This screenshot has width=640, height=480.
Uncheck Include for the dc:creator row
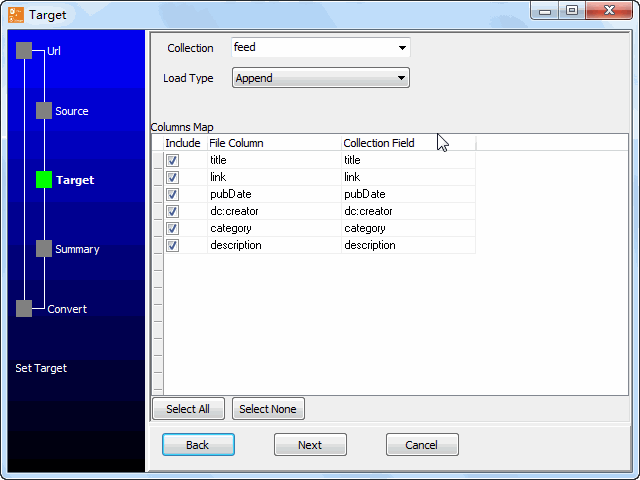pos(173,211)
